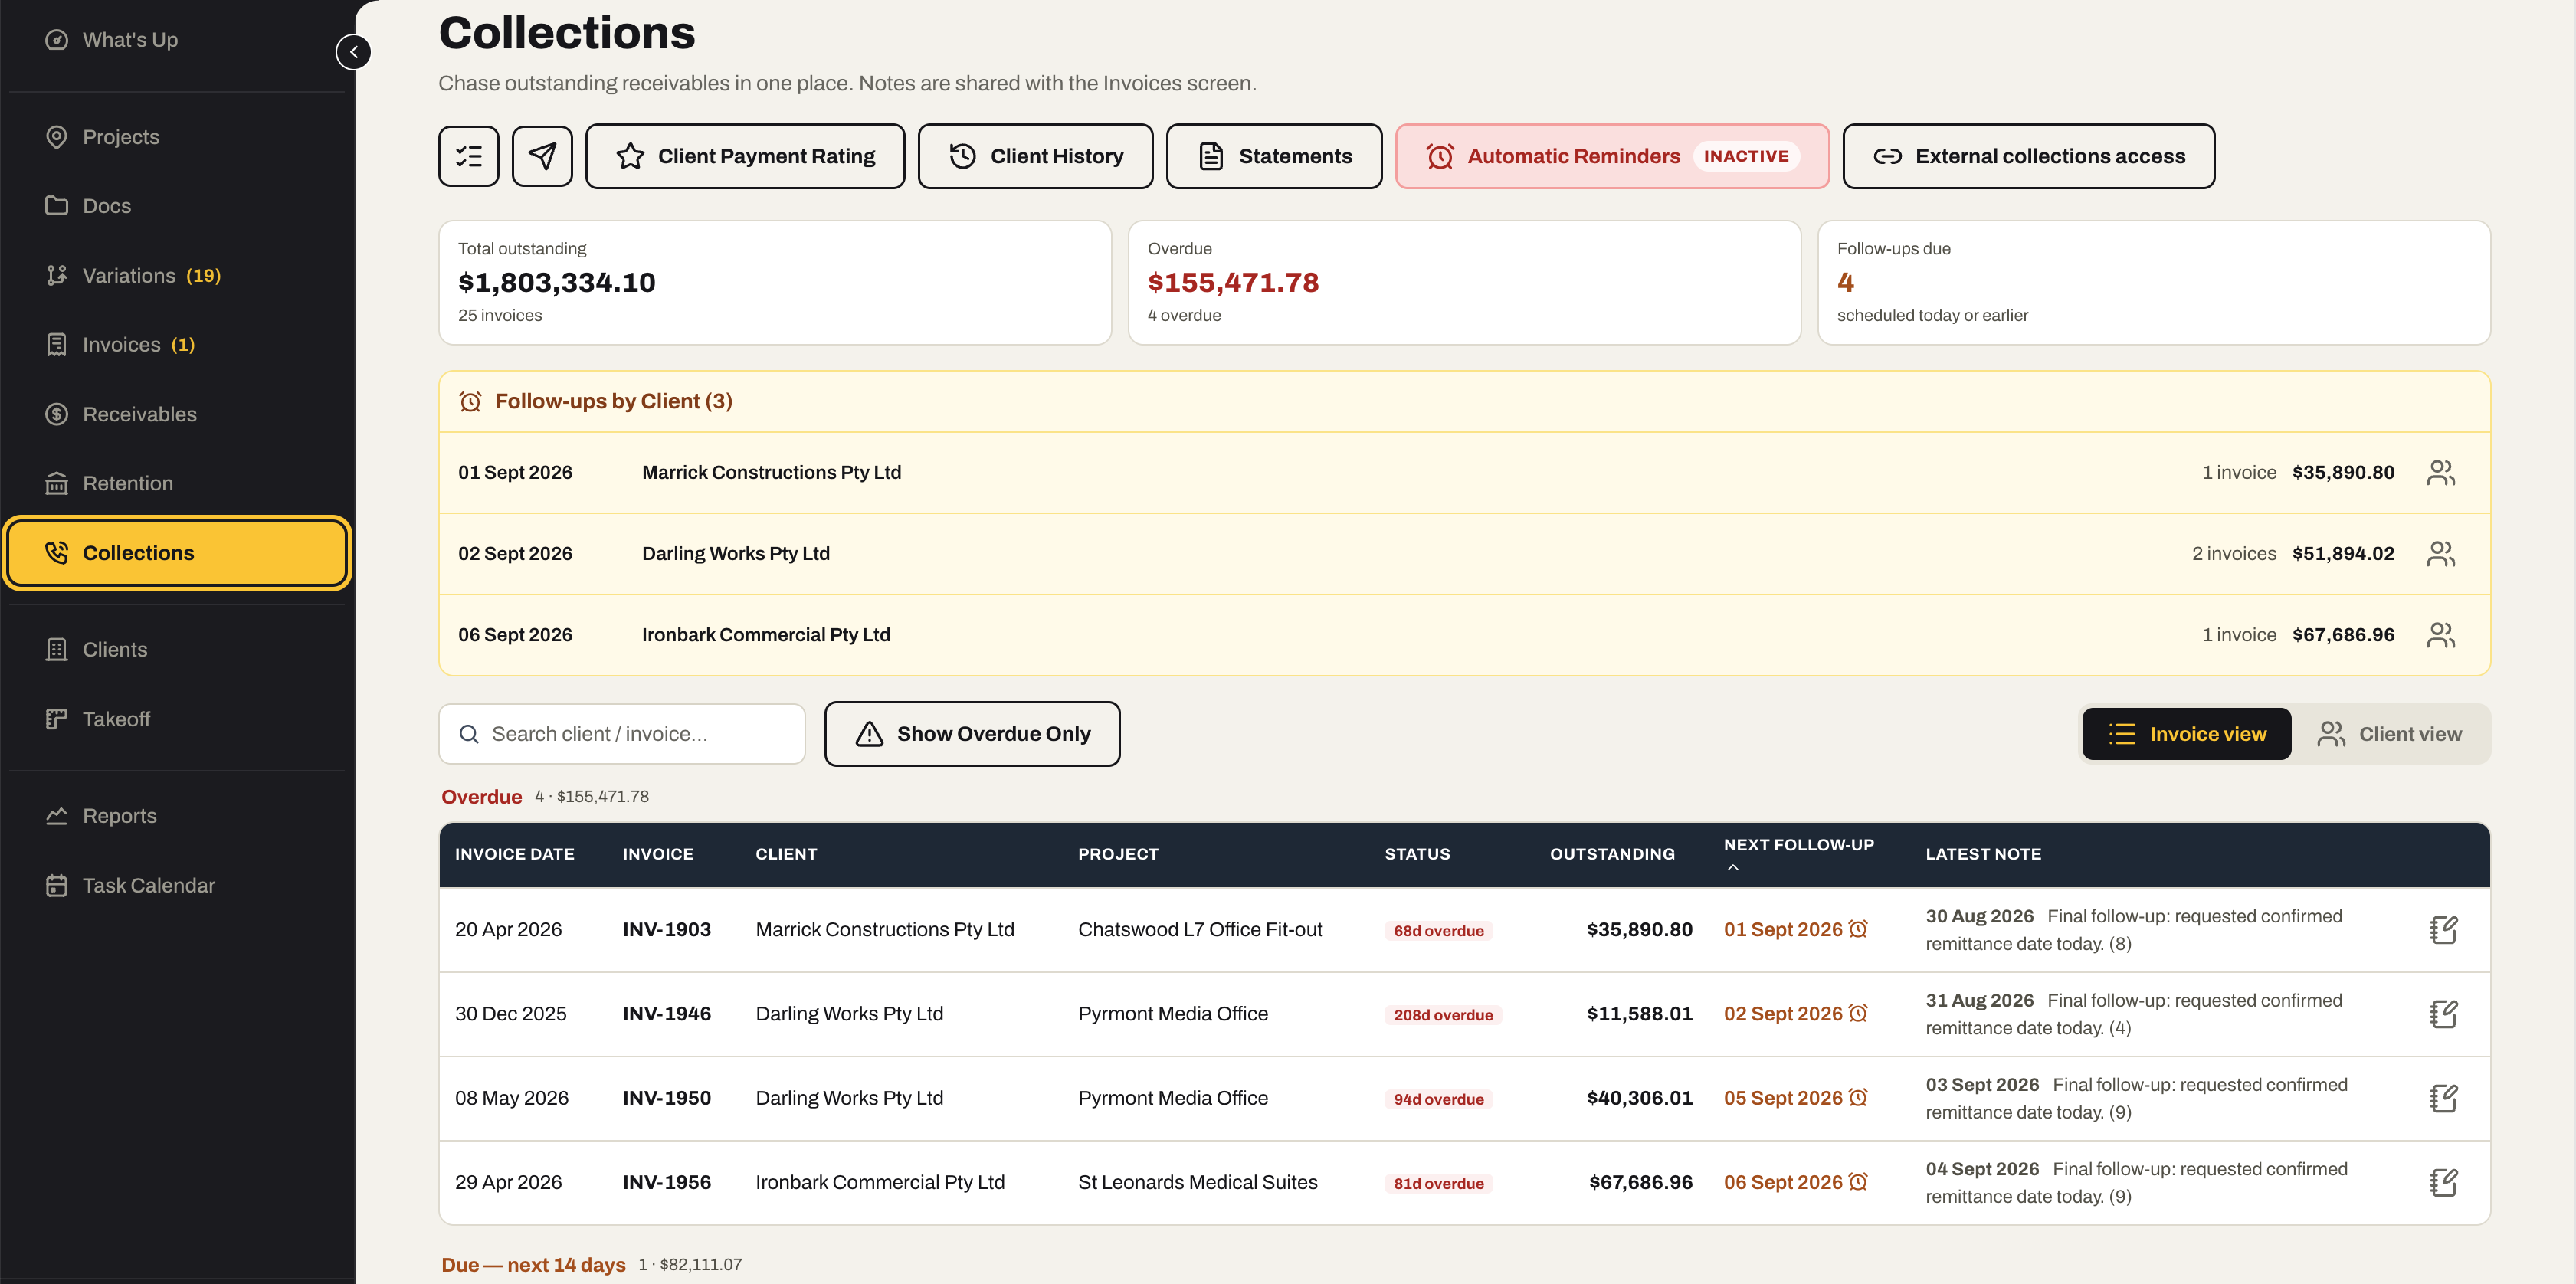Edit note for invoice INV-1956
Image resolution: width=2576 pixels, height=1284 pixels.
(2443, 1183)
